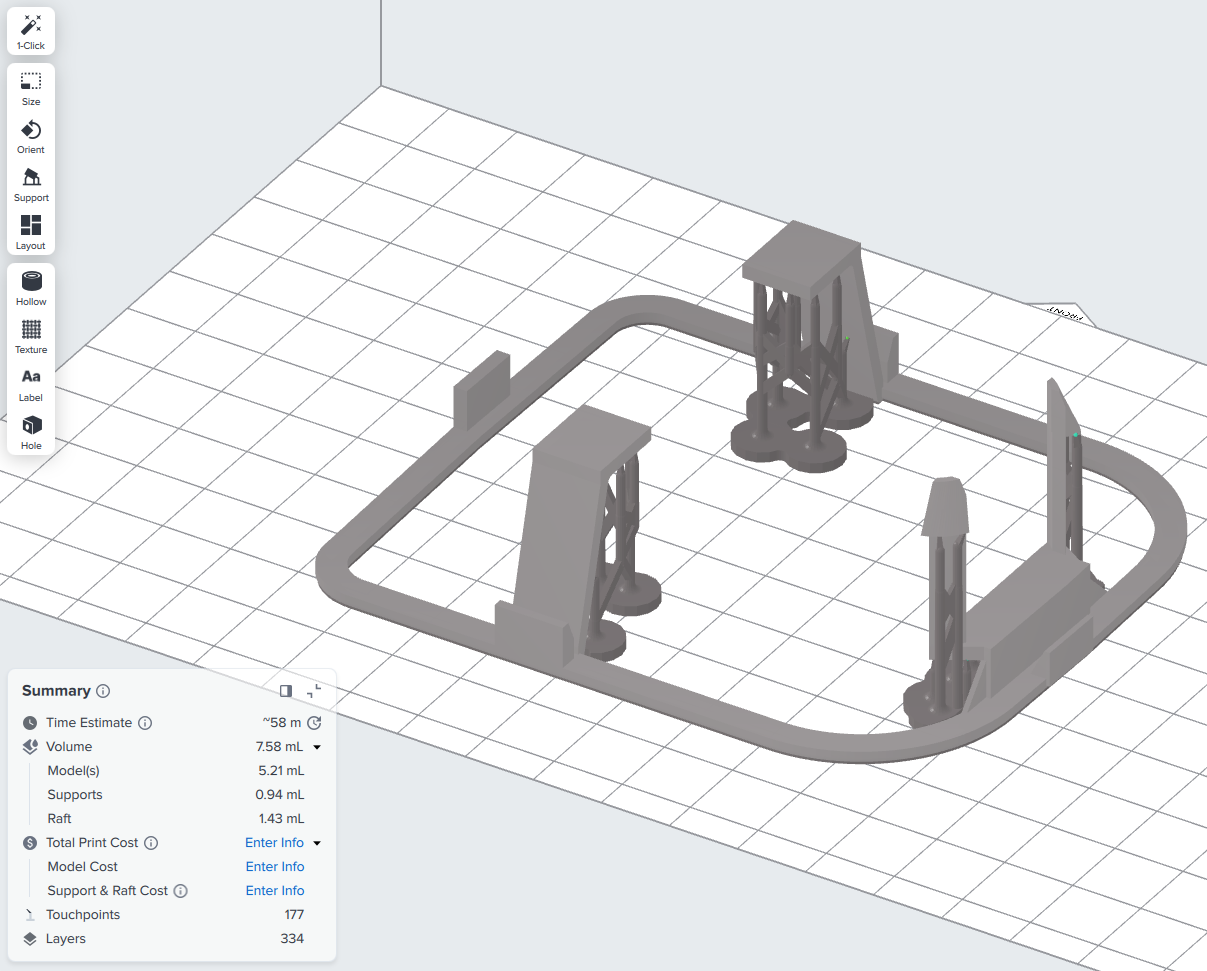Click the Supports label in Summary
The height and width of the screenshot is (971, 1207).
75,795
